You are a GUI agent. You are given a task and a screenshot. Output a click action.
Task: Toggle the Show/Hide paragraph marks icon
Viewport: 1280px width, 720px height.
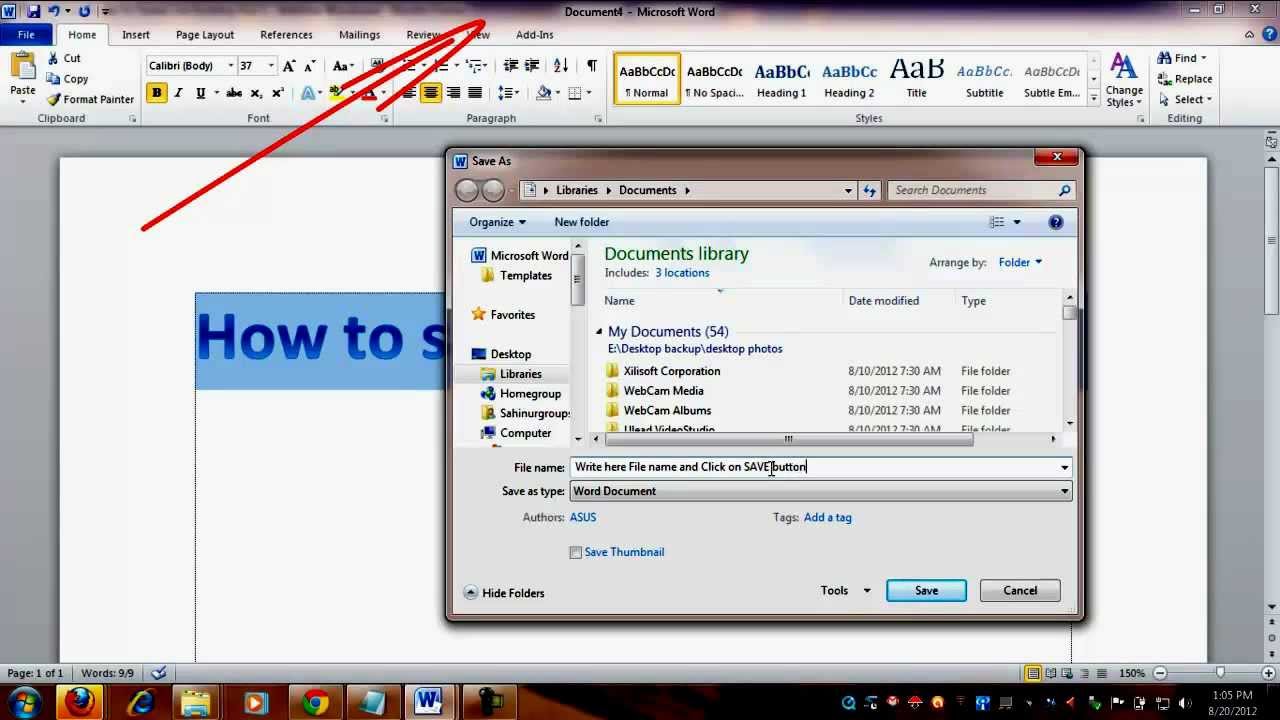tap(592, 66)
